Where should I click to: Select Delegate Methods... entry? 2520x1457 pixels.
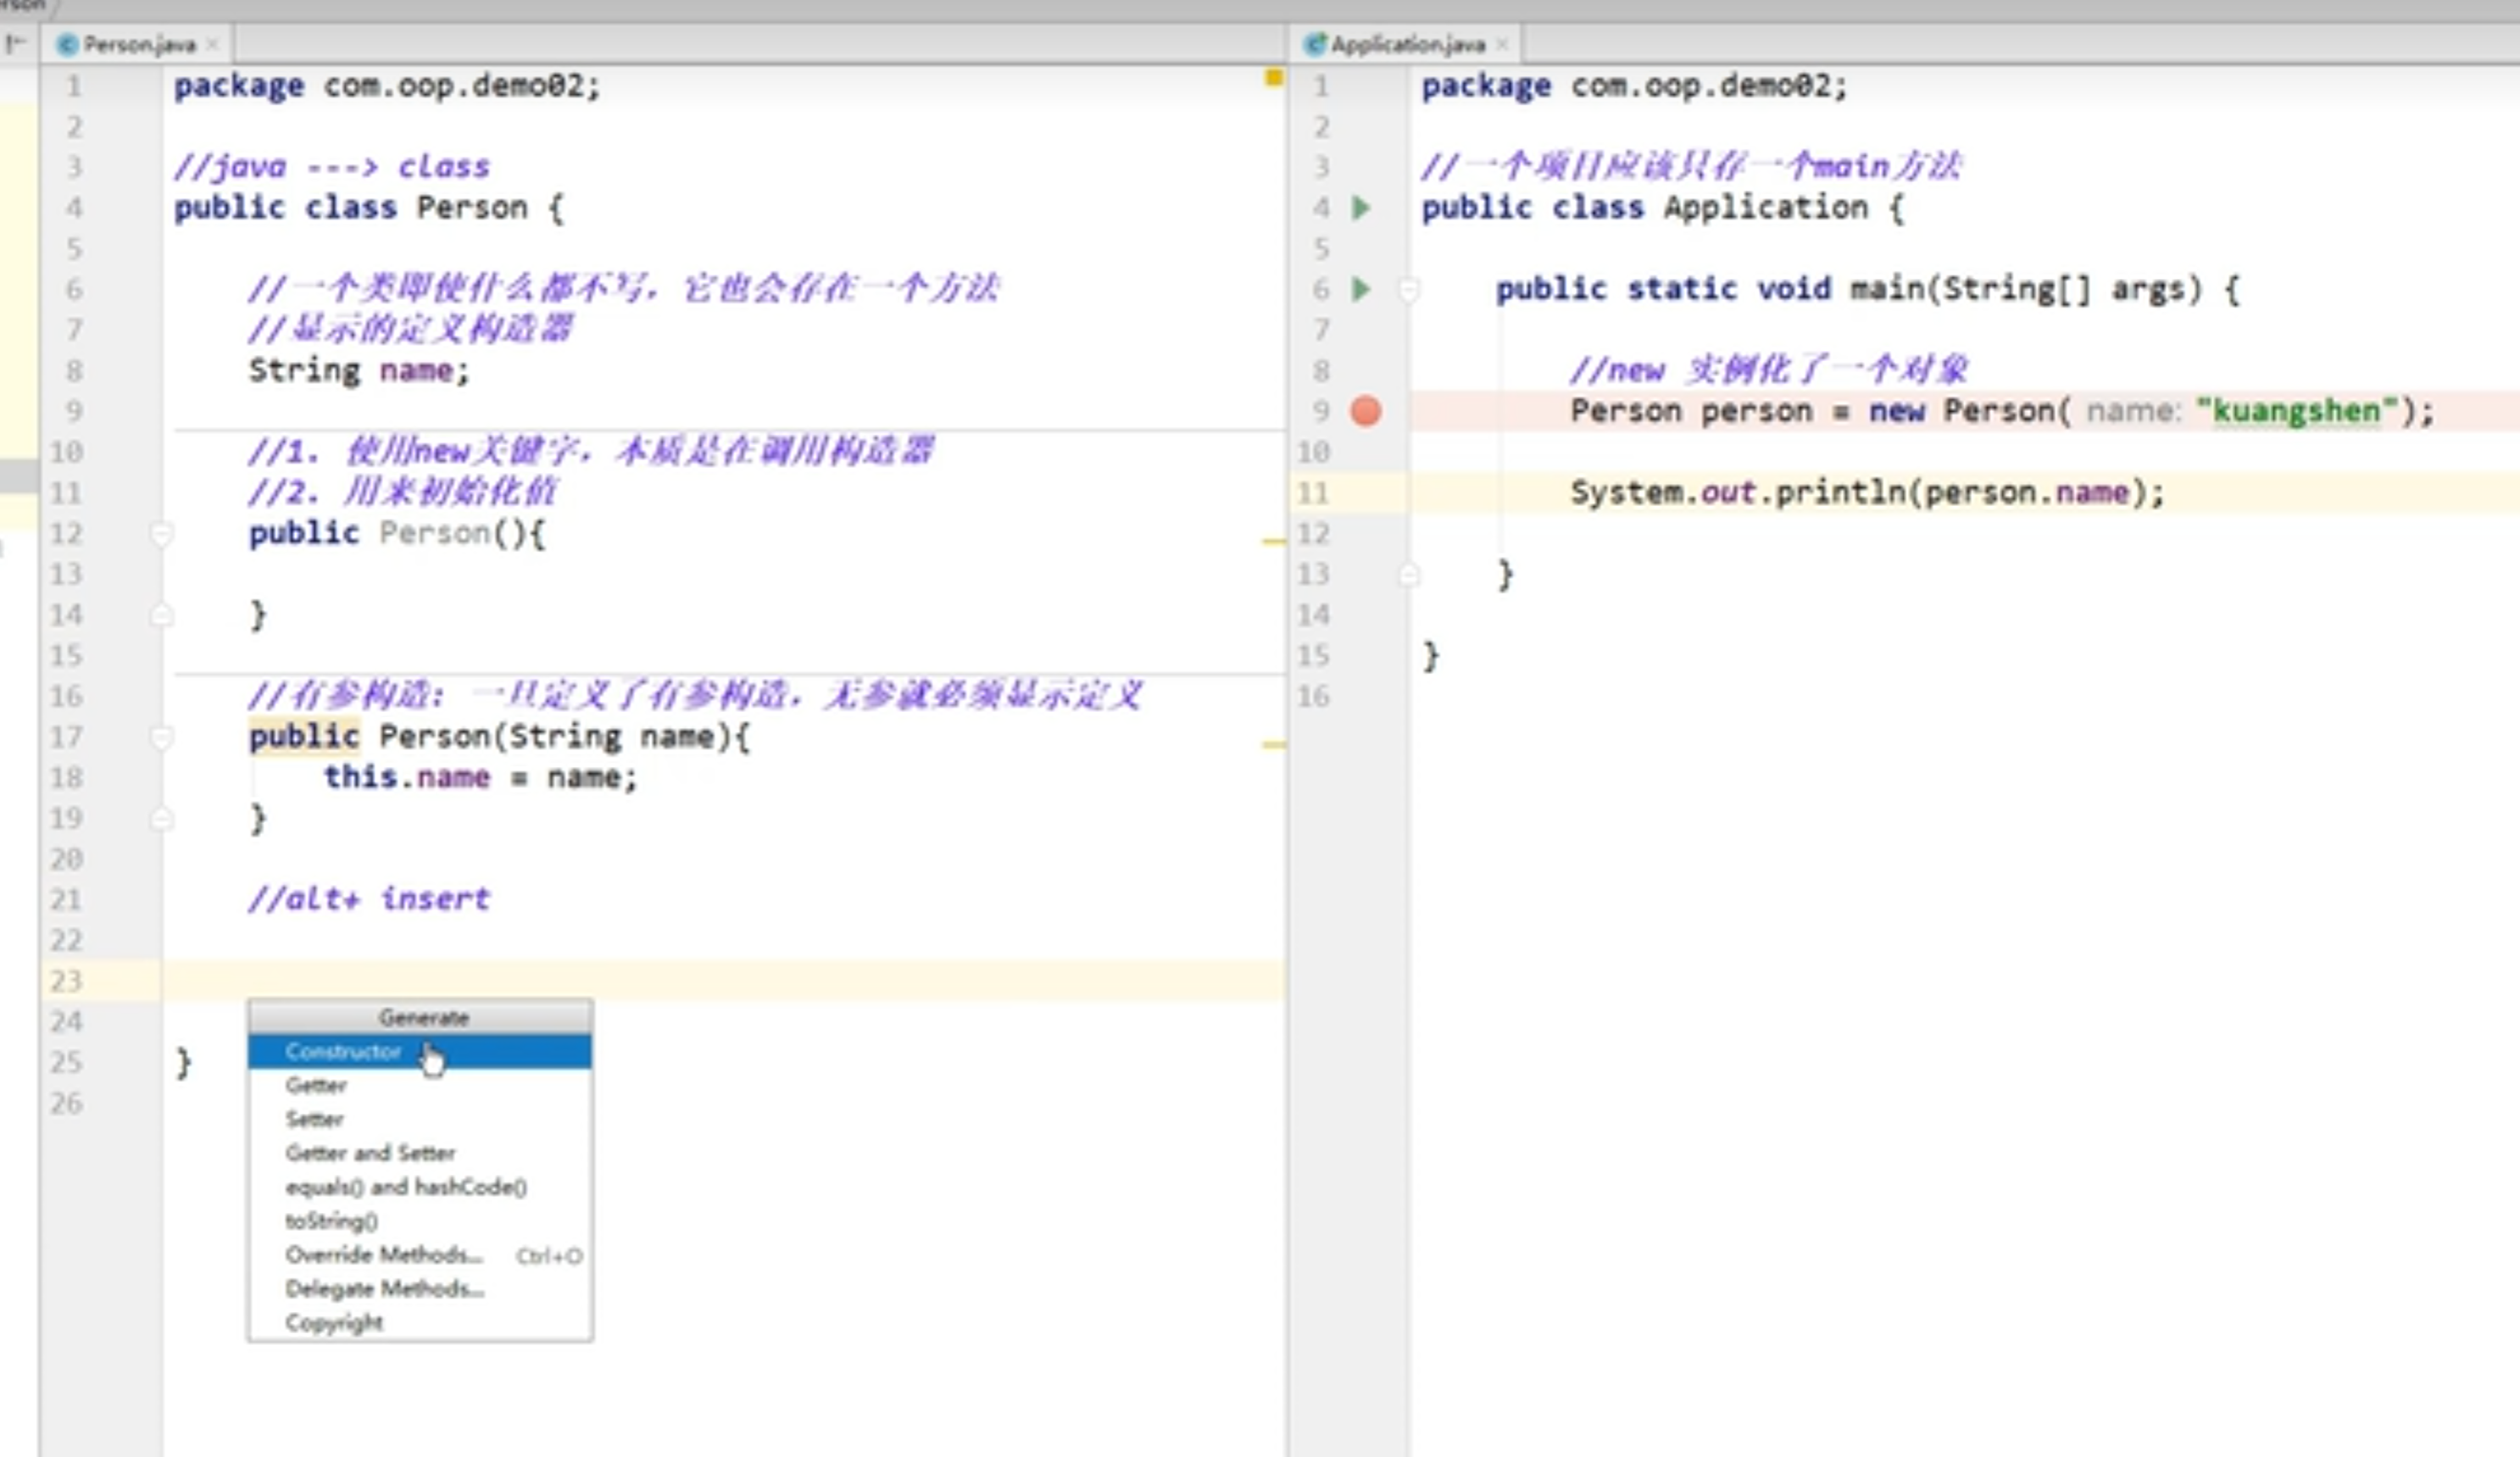point(384,1289)
